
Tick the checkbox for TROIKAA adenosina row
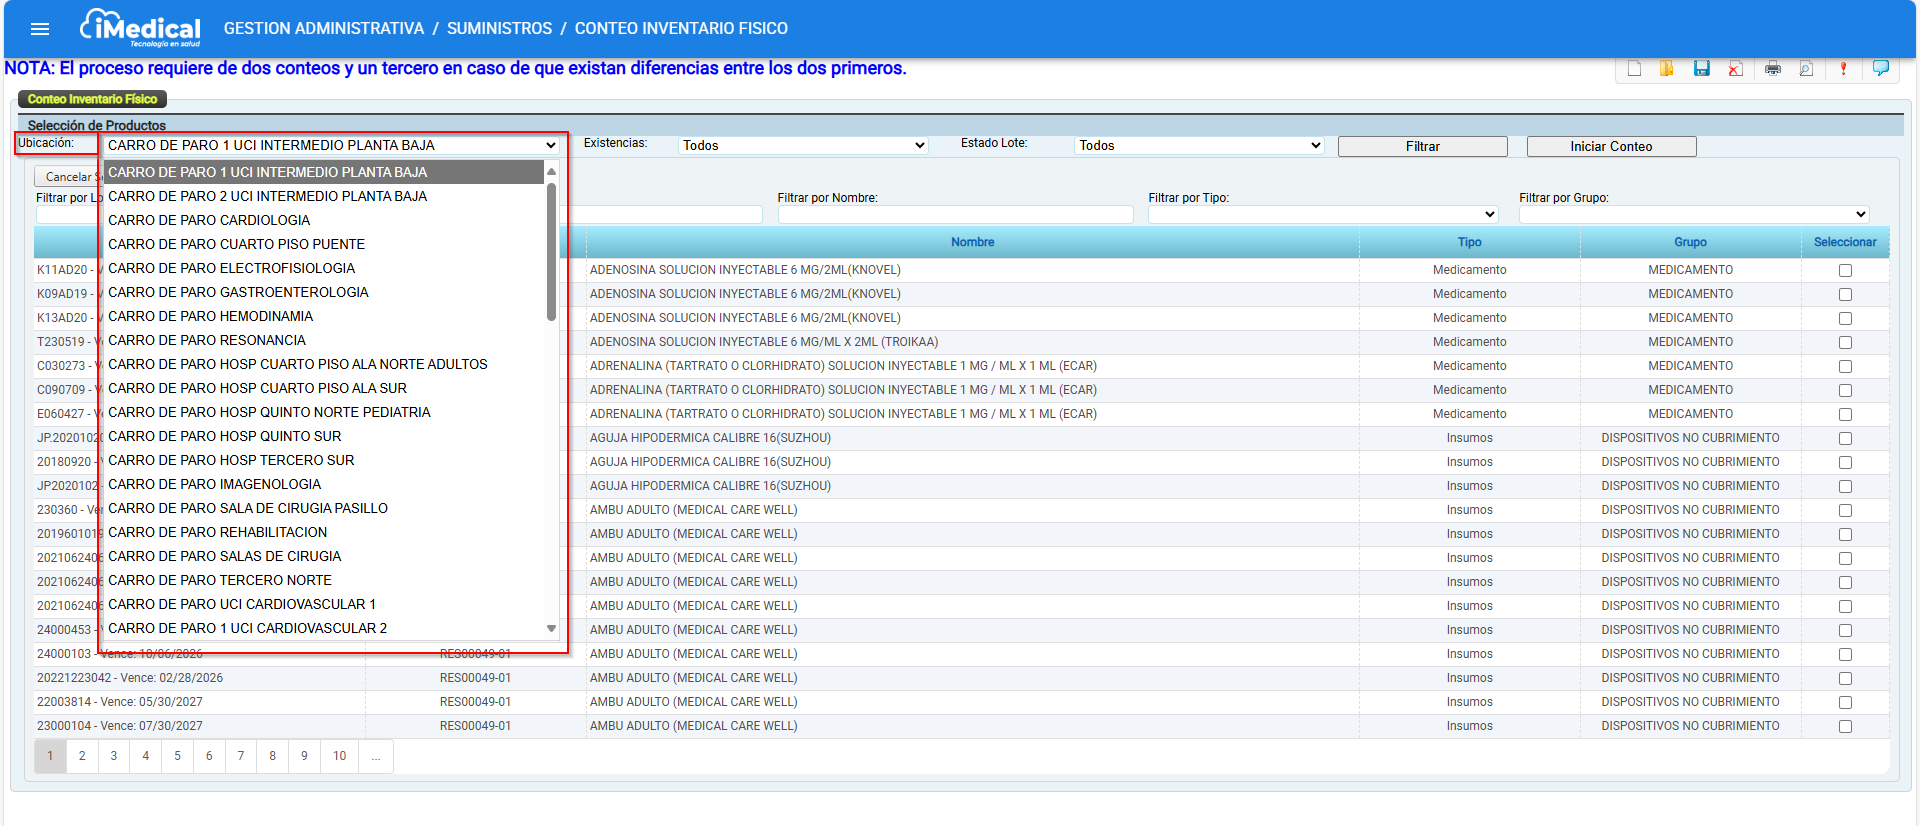point(1845,343)
